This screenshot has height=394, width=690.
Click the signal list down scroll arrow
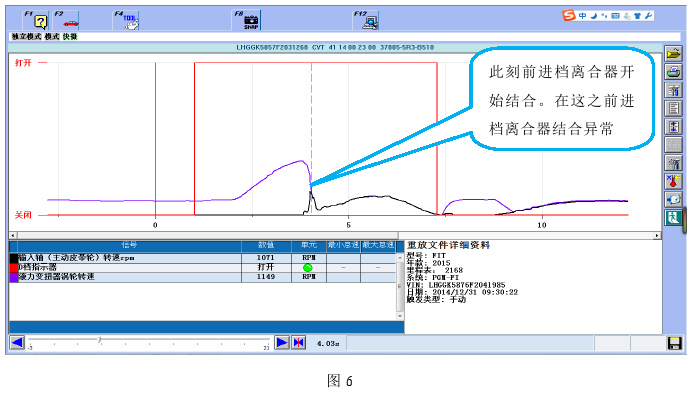click(x=400, y=316)
